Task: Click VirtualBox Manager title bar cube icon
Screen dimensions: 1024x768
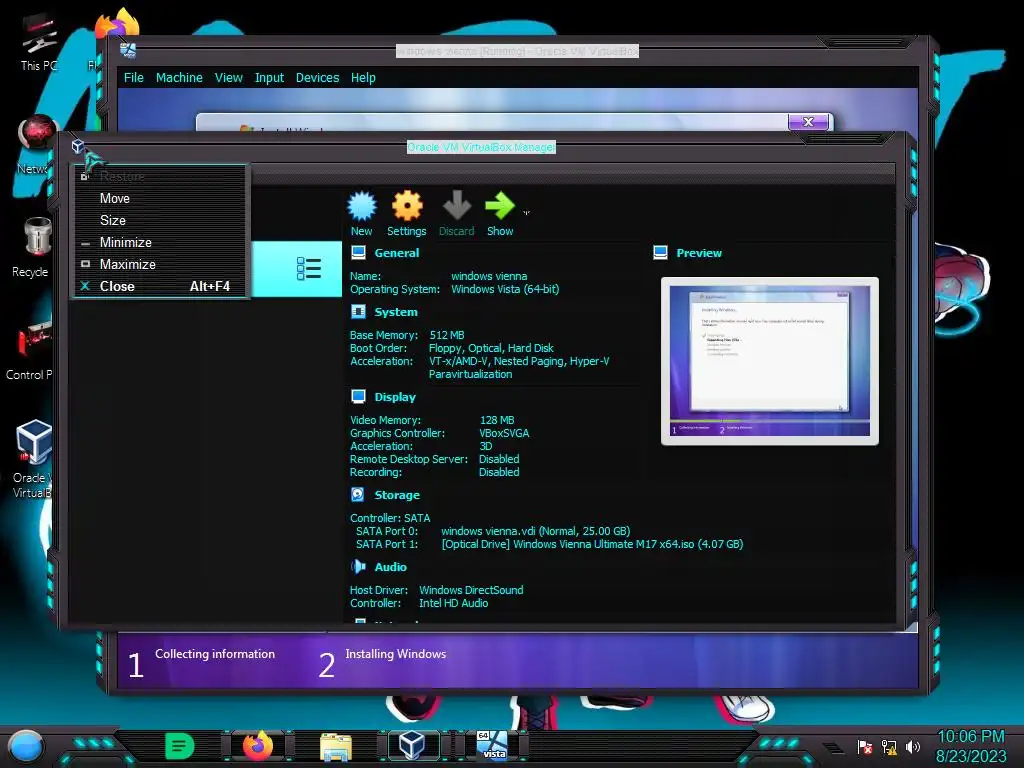Action: [78, 146]
